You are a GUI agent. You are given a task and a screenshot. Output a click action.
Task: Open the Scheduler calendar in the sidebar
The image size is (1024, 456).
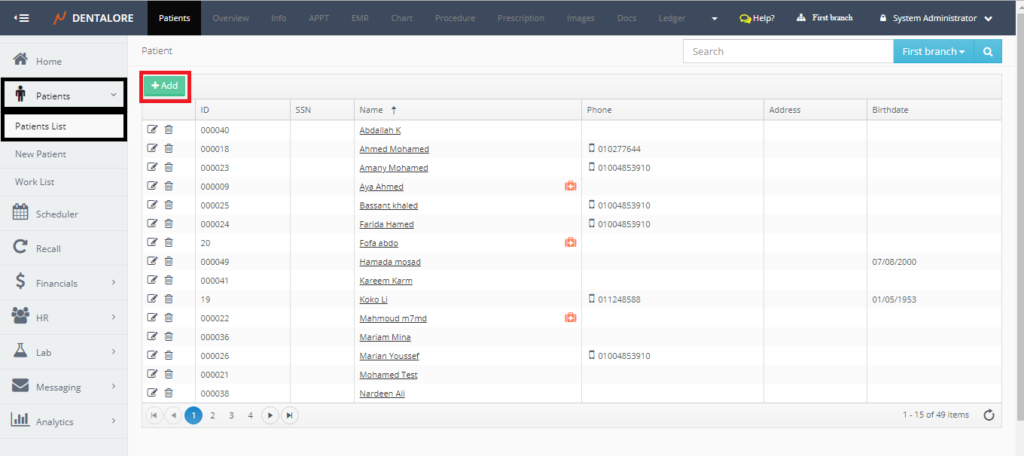pos(56,213)
